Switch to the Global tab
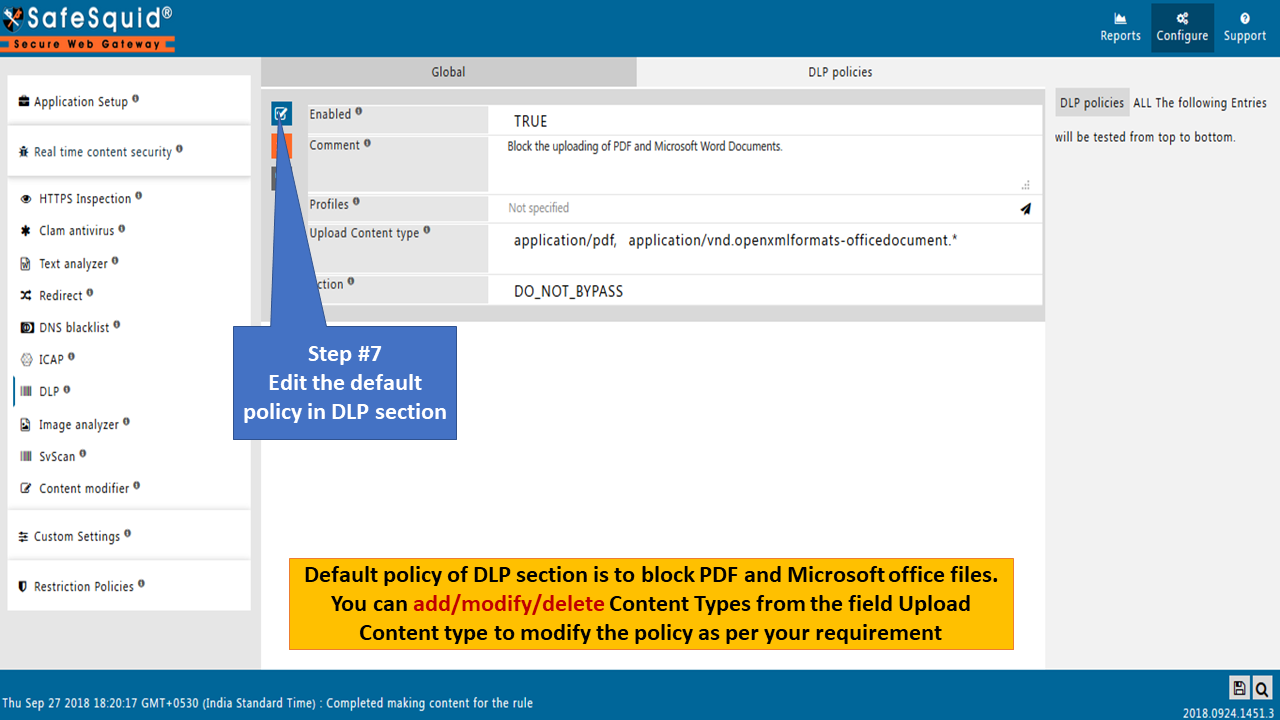The height and width of the screenshot is (720, 1280). 448,72
